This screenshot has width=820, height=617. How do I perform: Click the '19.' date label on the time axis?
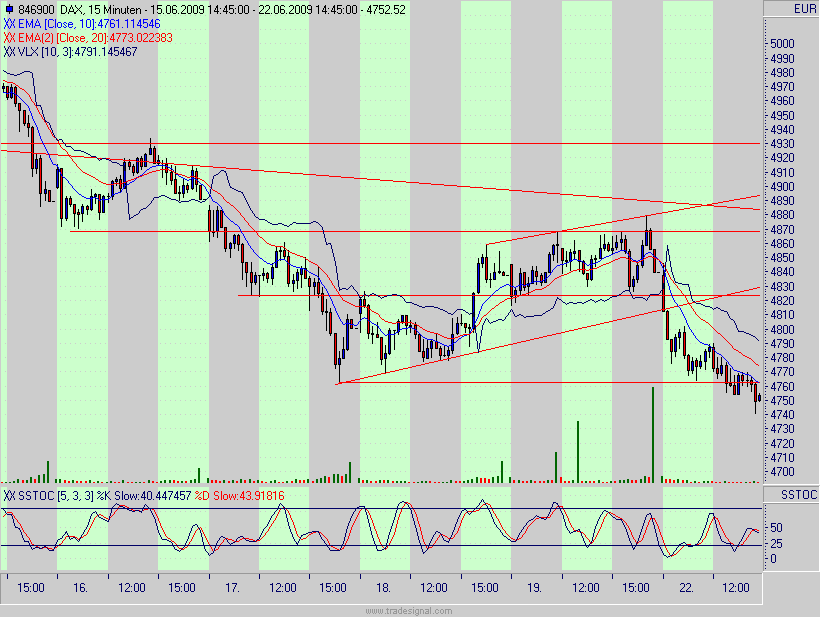pyautogui.click(x=534, y=588)
